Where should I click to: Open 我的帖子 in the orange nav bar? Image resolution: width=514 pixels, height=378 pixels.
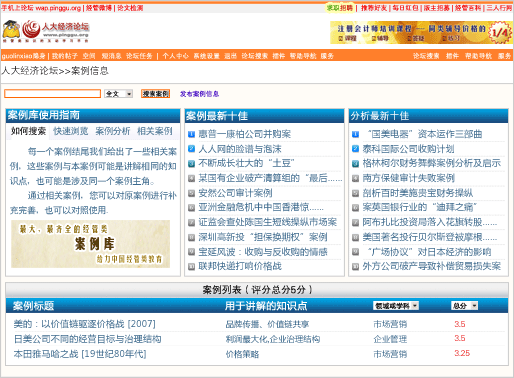(65, 56)
